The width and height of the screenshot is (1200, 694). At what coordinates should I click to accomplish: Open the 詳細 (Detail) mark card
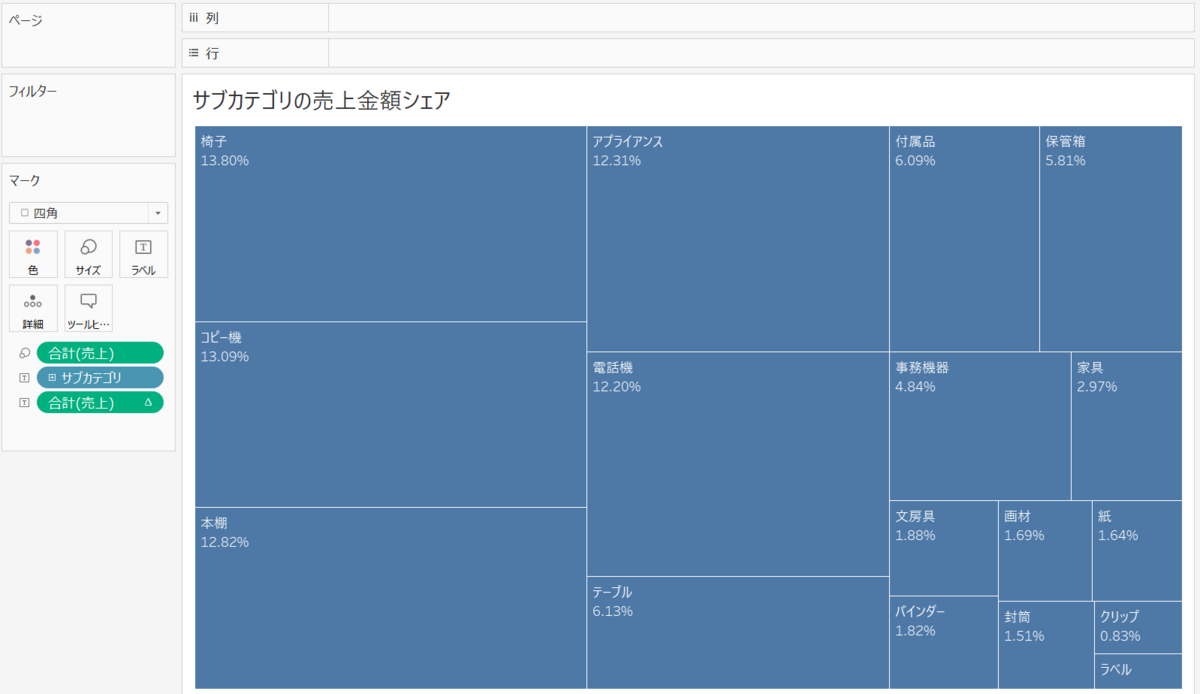(33, 308)
